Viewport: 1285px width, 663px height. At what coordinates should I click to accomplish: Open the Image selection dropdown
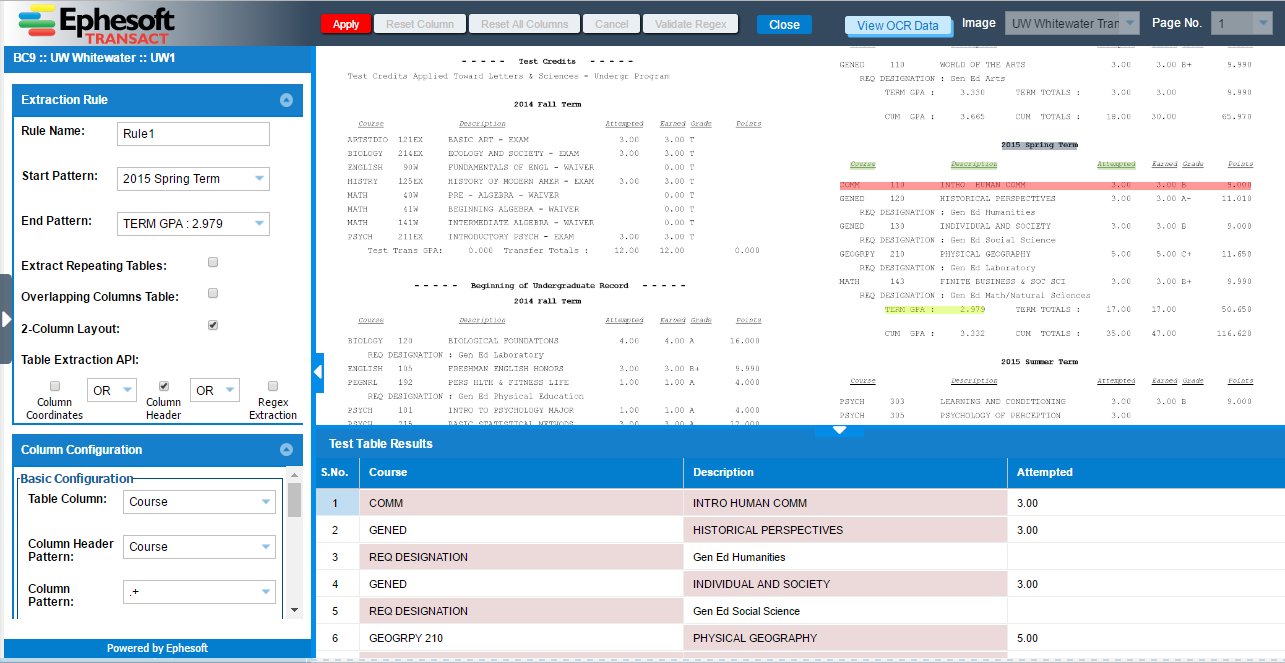pyautogui.click(x=1072, y=23)
